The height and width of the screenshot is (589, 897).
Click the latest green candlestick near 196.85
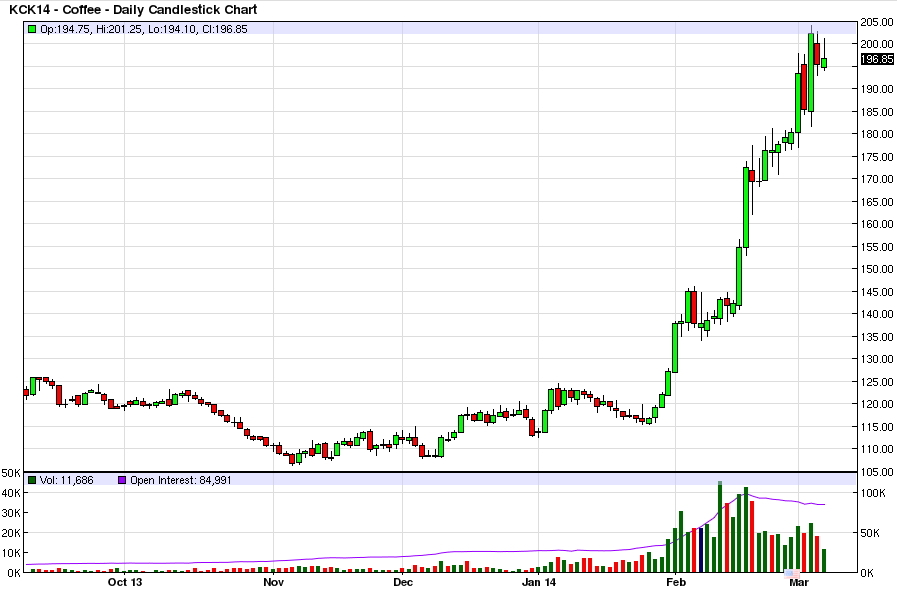[x=824, y=62]
